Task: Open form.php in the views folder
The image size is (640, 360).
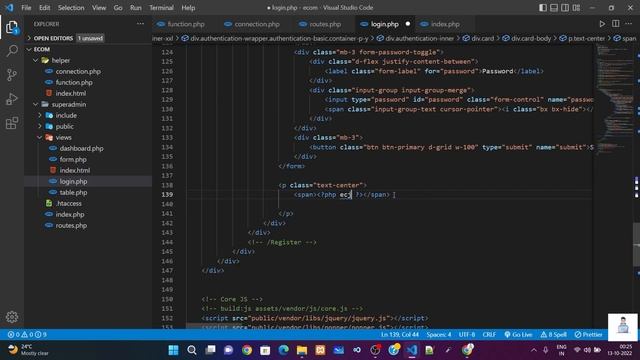Action: pyautogui.click(x=73, y=160)
